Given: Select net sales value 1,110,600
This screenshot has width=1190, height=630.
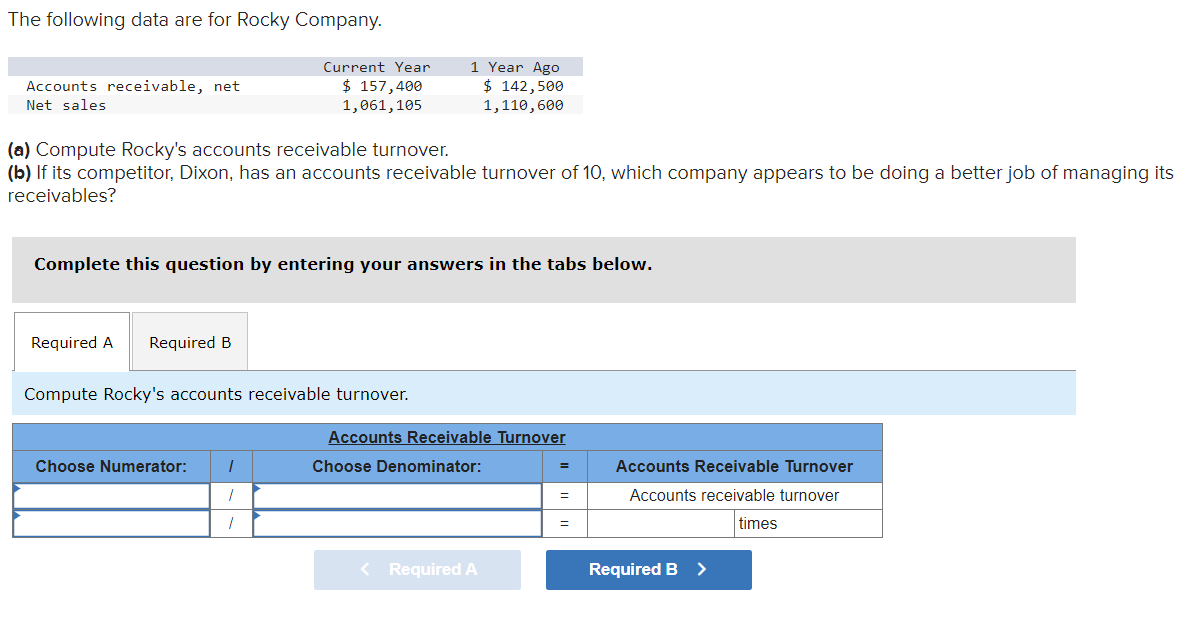Looking at the screenshot, I should click(x=524, y=106).
